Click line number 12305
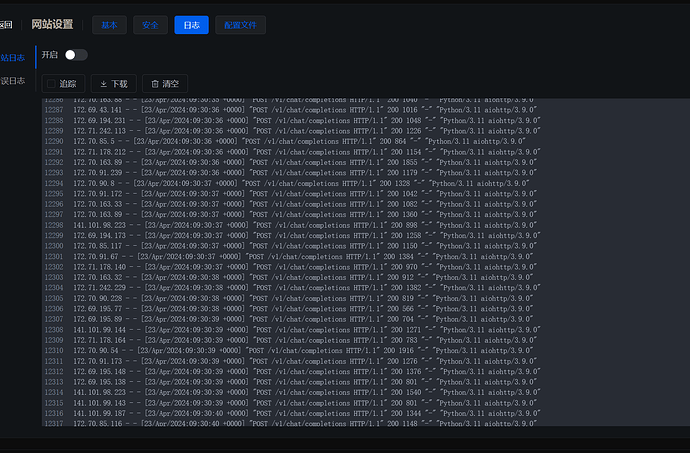Image resolution: width=690 pixels, height=453 pixels. coord(54,298)
